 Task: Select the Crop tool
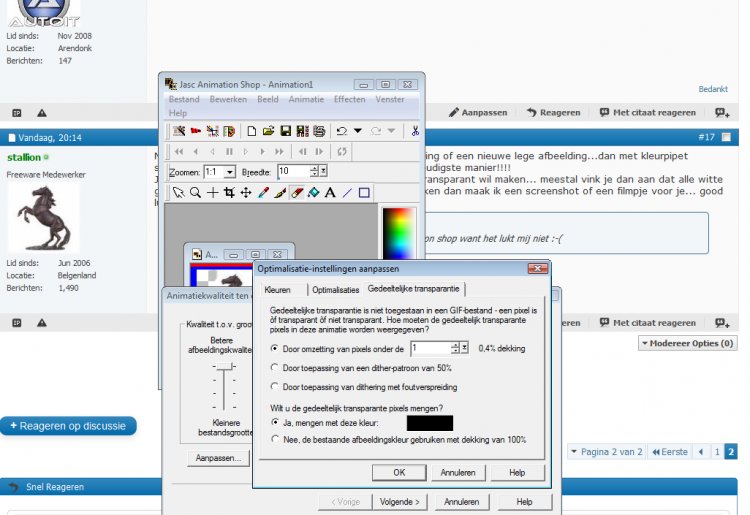tap(229, 193)
